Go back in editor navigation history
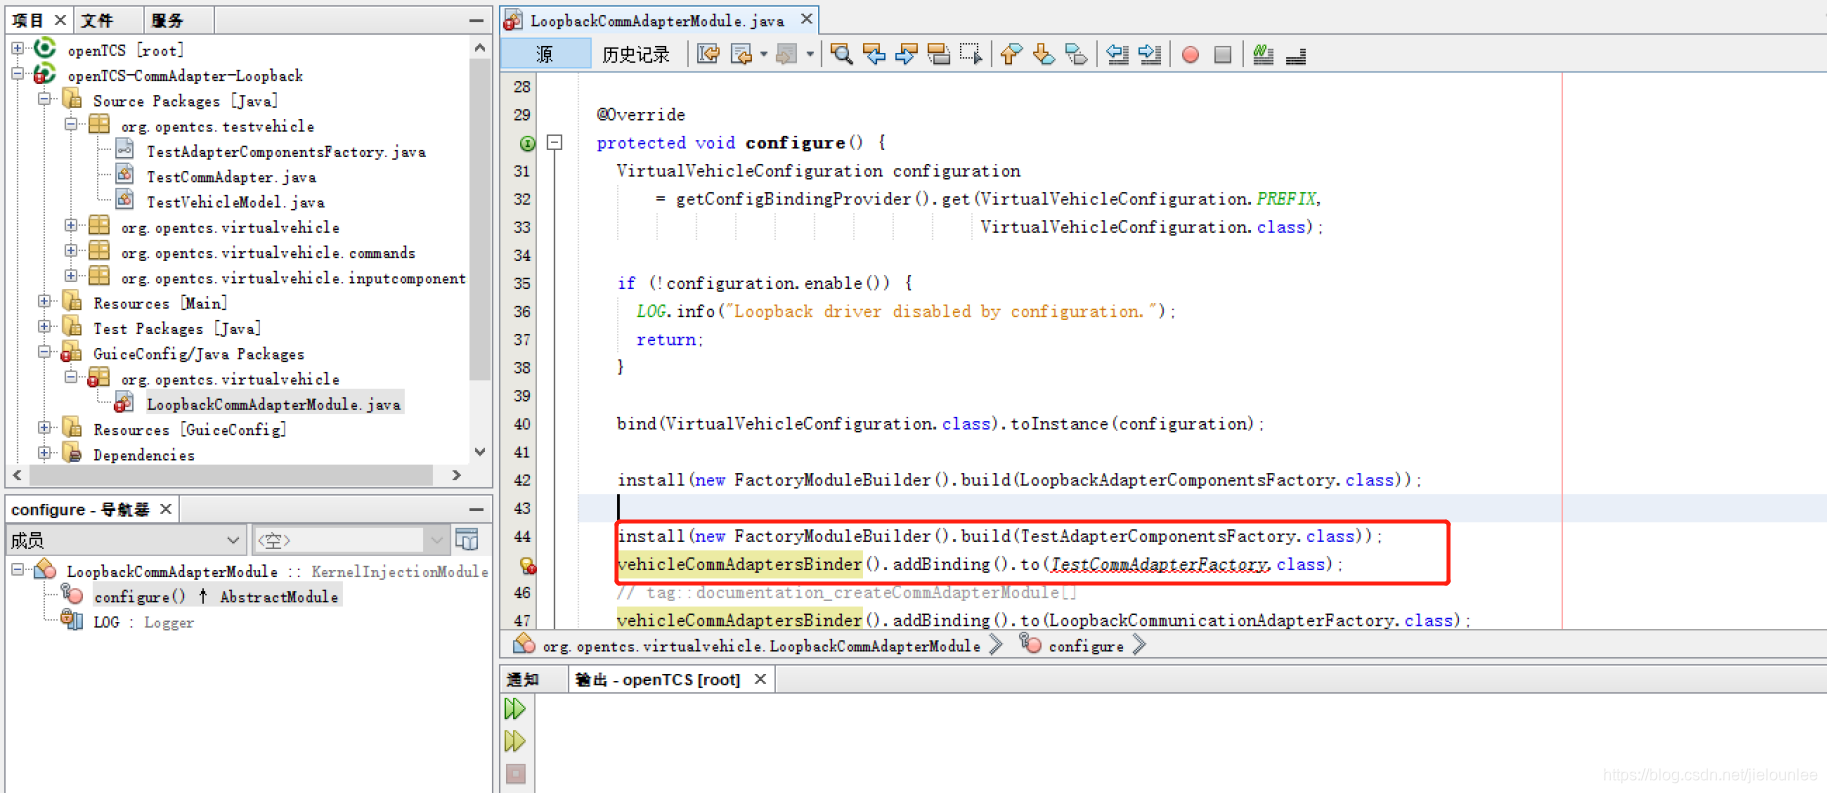 [741, 55]
